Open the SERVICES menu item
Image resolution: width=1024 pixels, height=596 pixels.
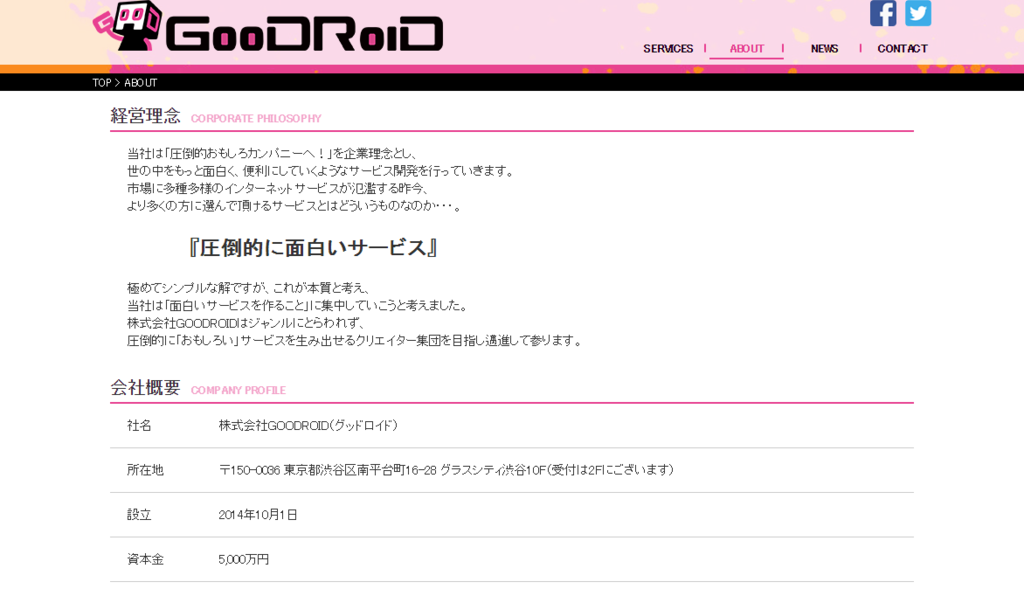point(667,49)
